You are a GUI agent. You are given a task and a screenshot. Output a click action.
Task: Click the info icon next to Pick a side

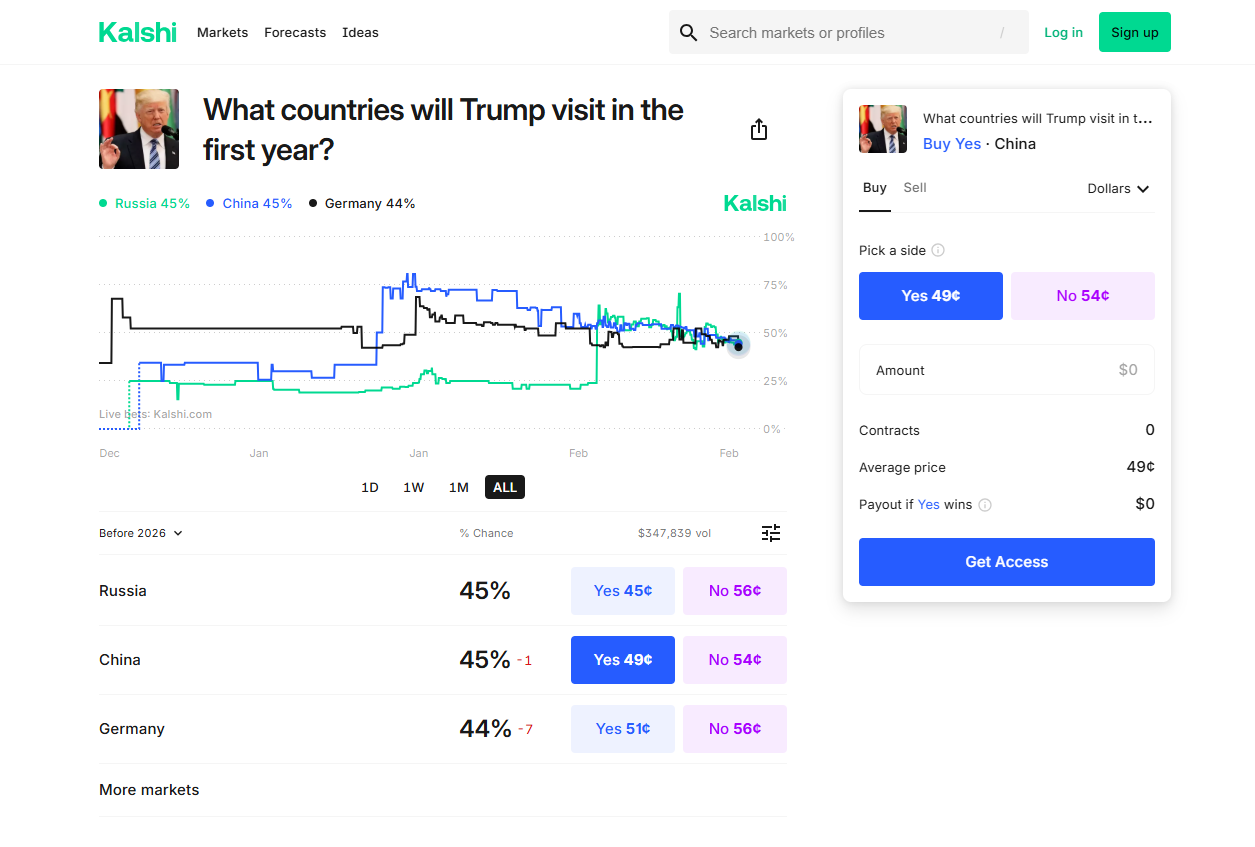point(938,250)
